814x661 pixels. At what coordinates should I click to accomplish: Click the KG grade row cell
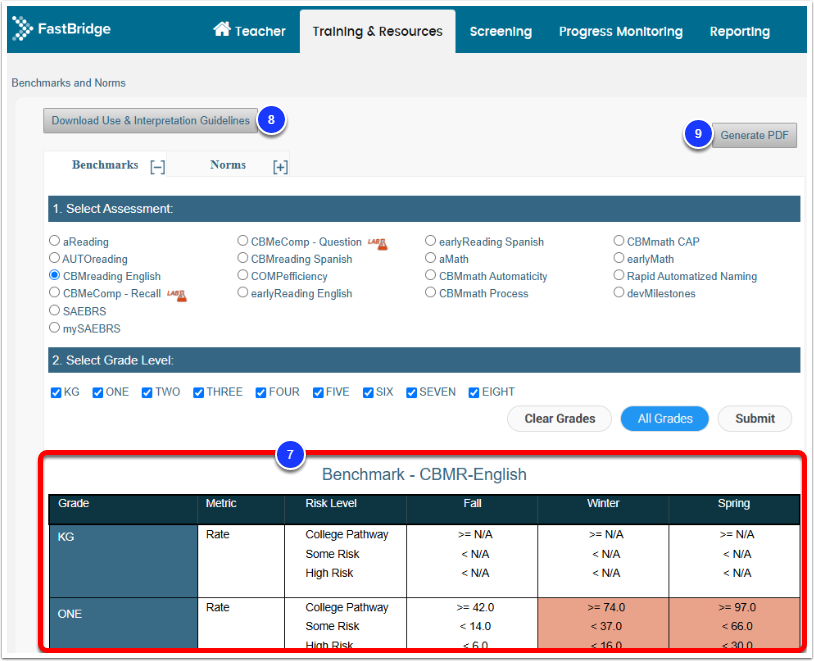(x=123, y=561)
